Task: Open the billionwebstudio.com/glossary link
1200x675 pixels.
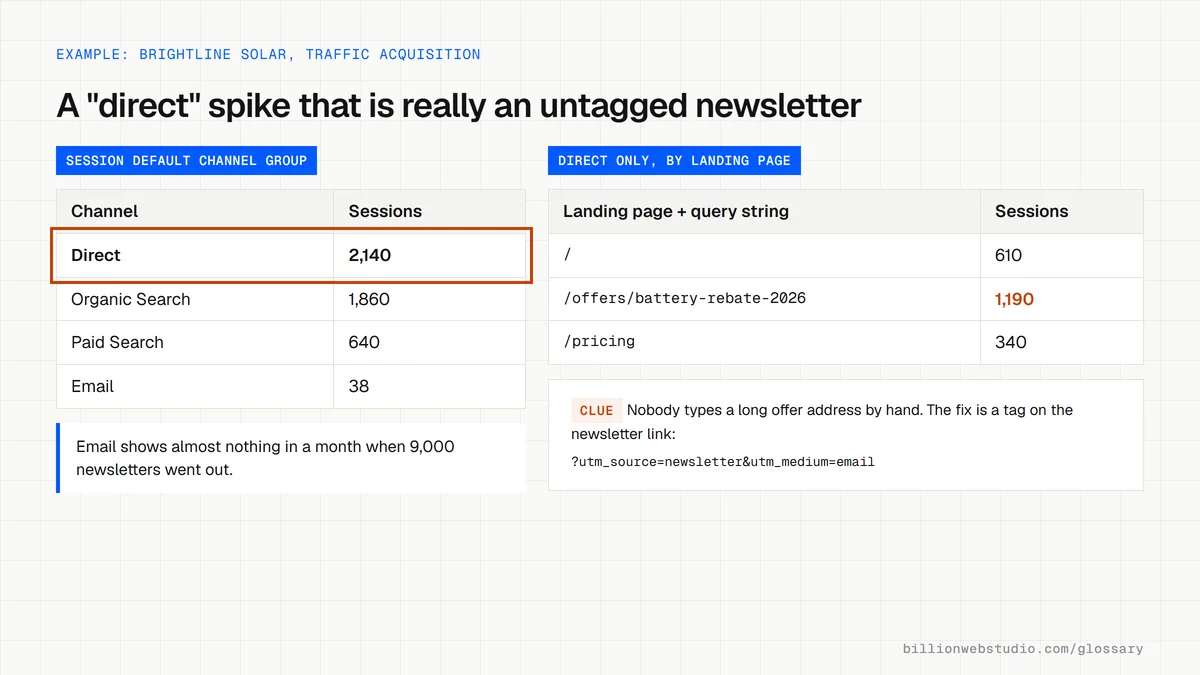Action: [x=1023, y=649]
